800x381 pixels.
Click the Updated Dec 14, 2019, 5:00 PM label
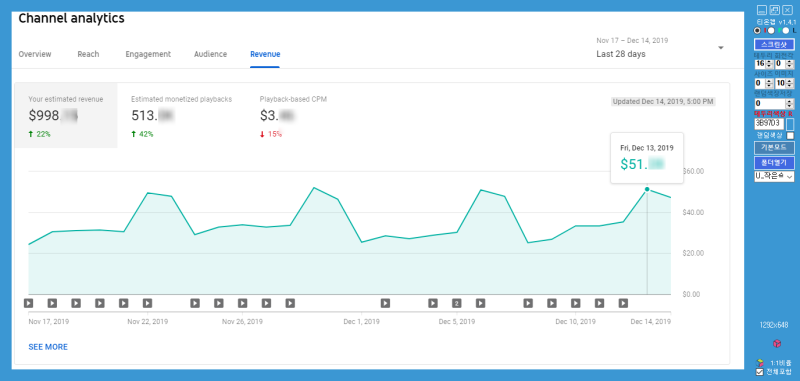pos(663,101)
